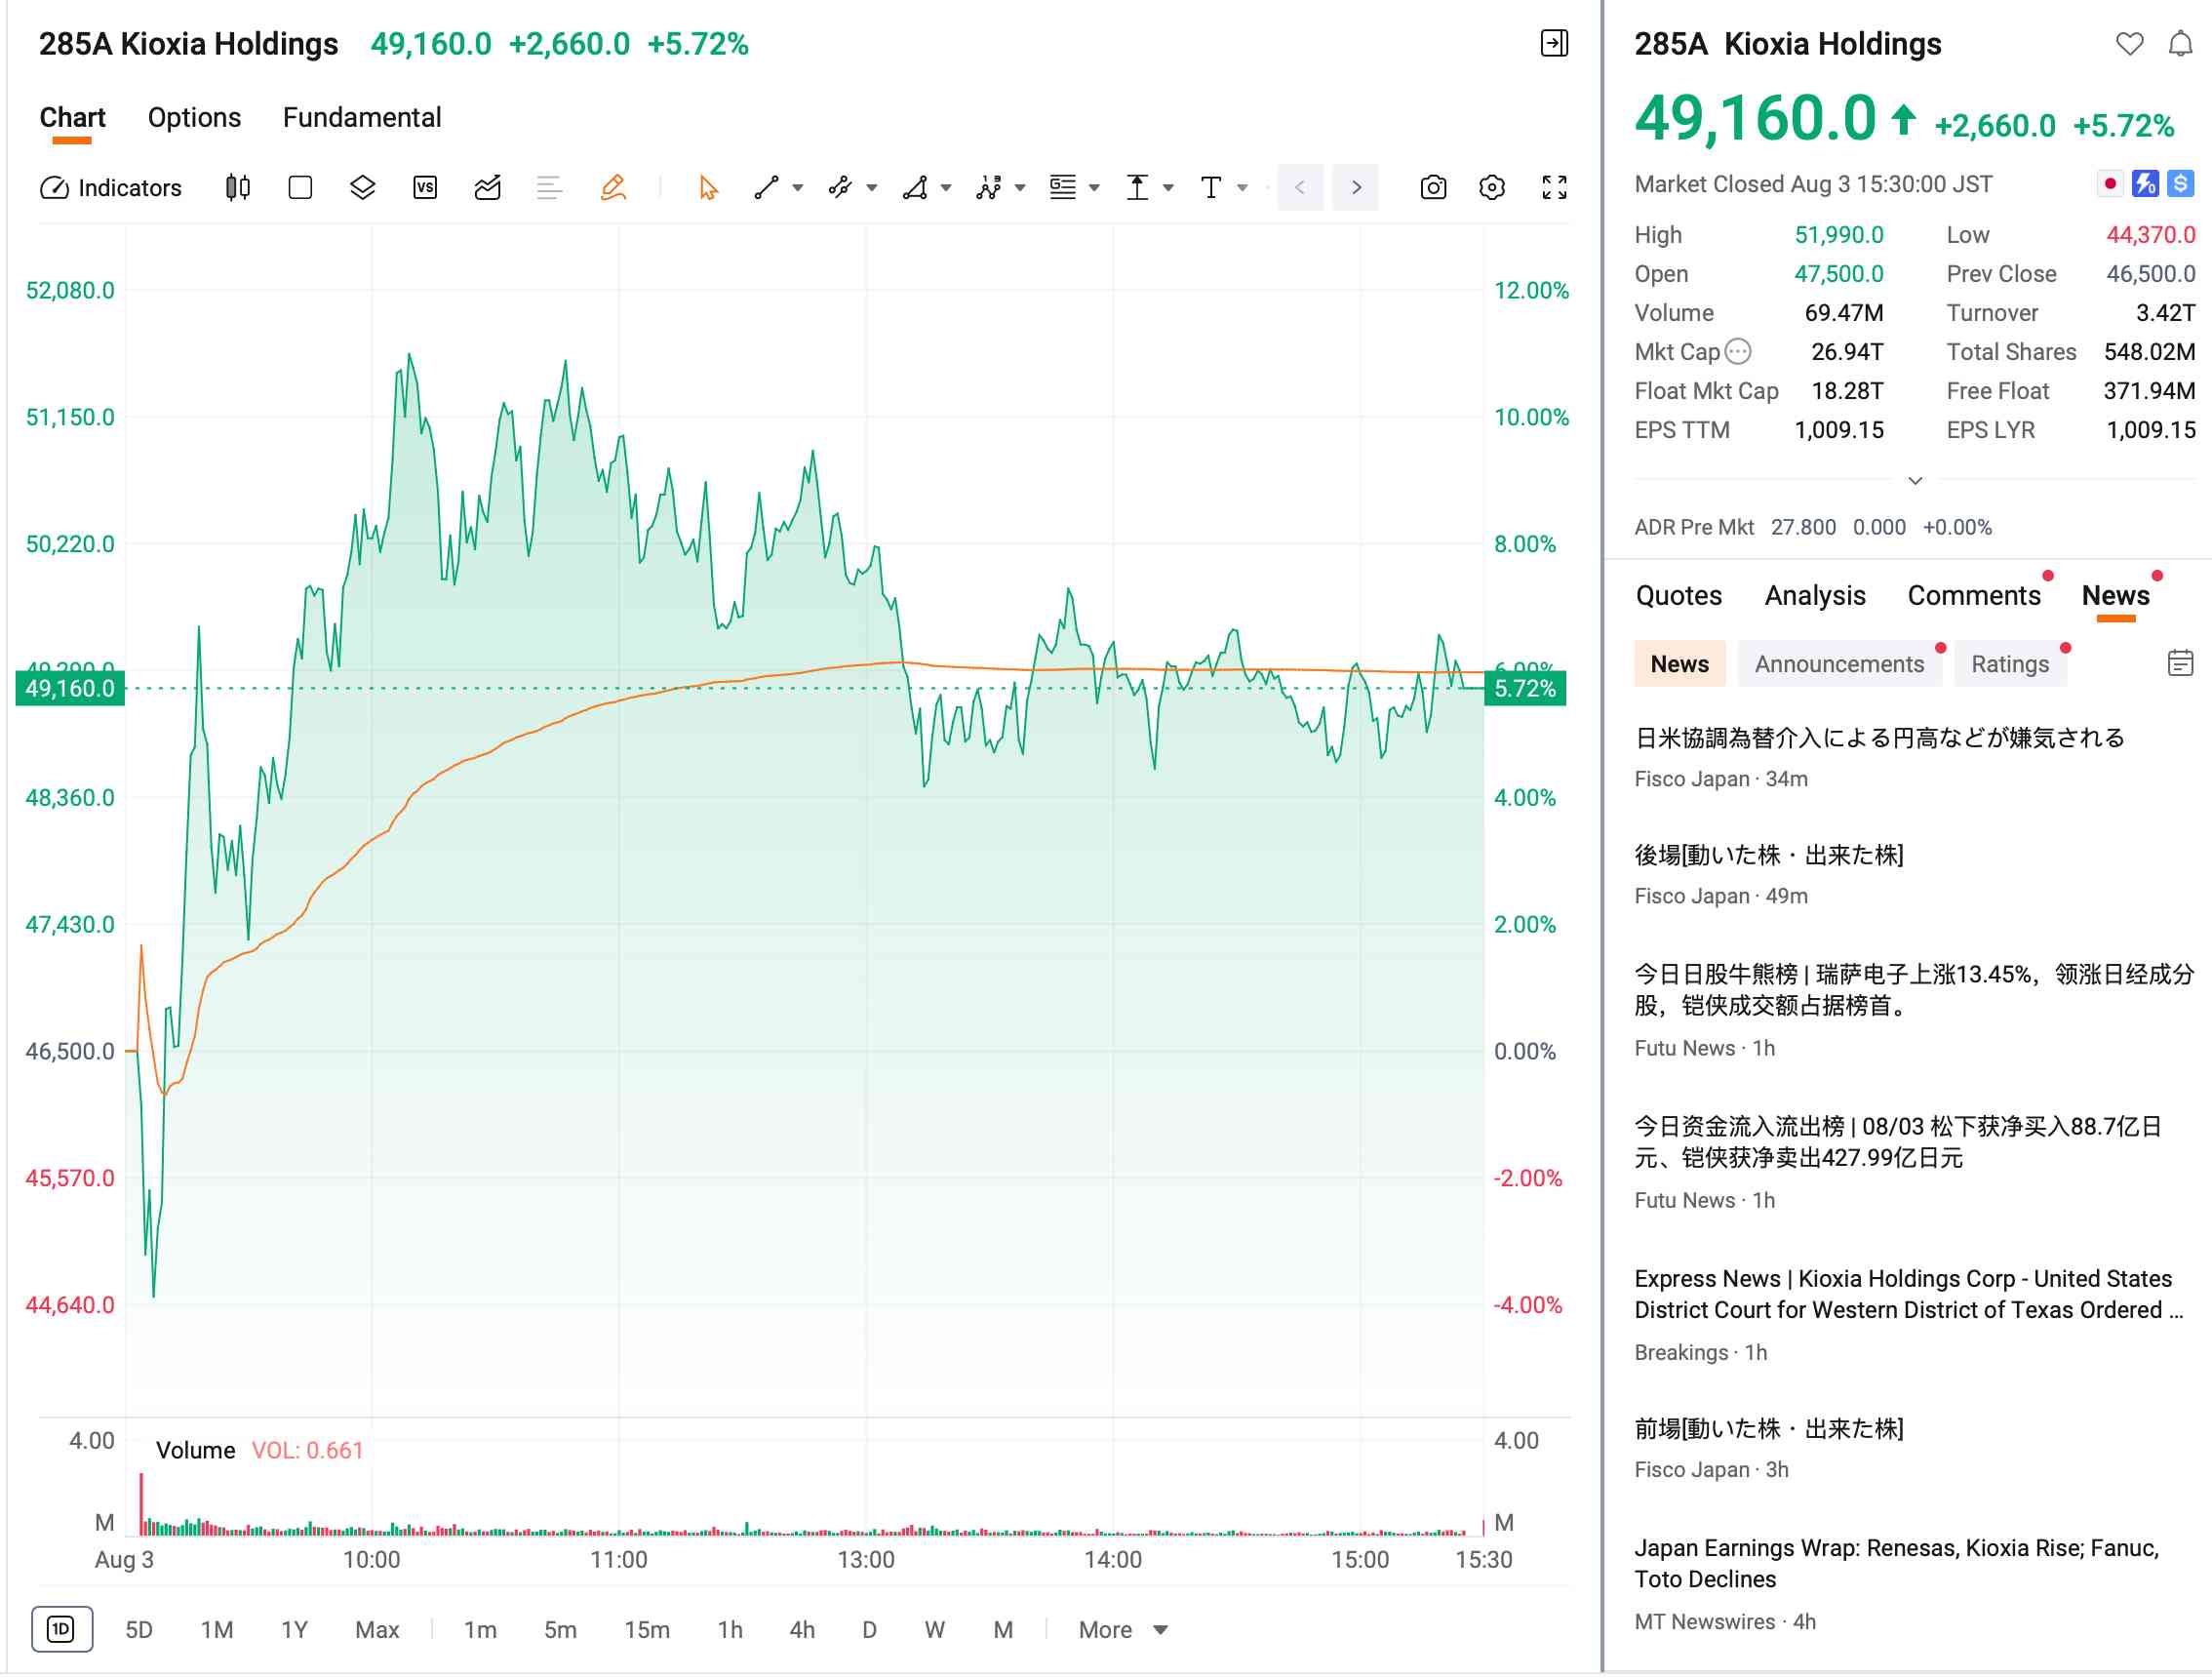
Task: Select the annotation list tool
Action: pos(1063,188)
